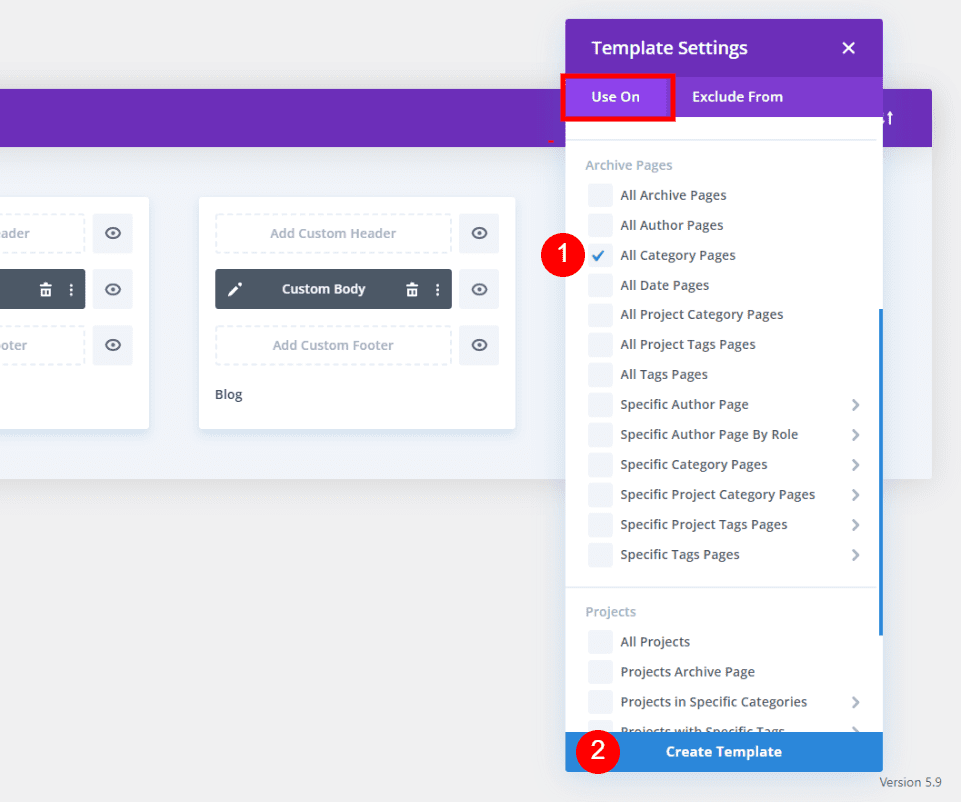Uncheck All Category Pages
The width and height of the screenshot is (961, 802).
tap(600, 255)
